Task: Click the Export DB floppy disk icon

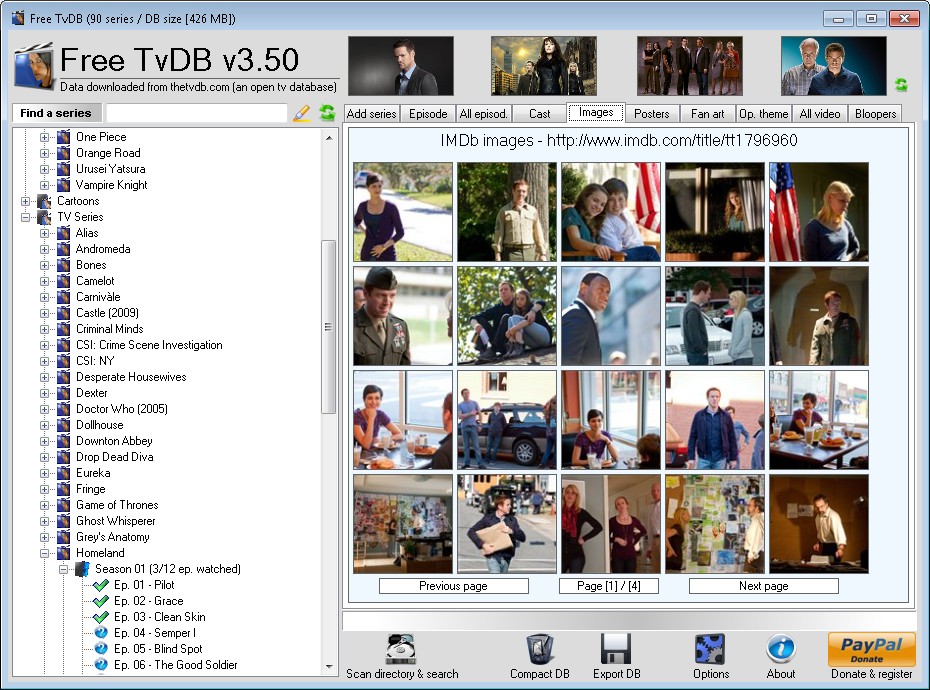Action: pyautogui.click(x=617, y=649)
